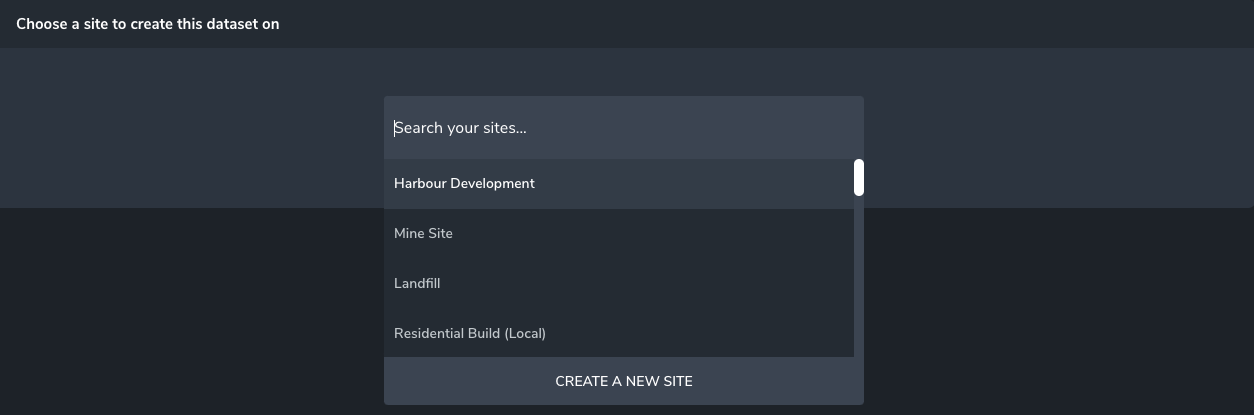
Task: Select the Harbour Development site
Action: [x=465, y=184]
